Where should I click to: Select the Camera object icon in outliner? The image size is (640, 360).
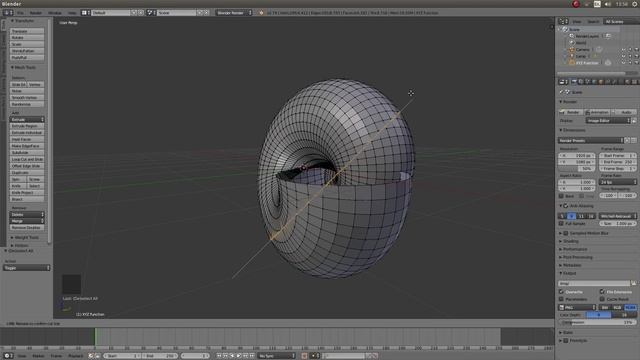tap(572, 49)
